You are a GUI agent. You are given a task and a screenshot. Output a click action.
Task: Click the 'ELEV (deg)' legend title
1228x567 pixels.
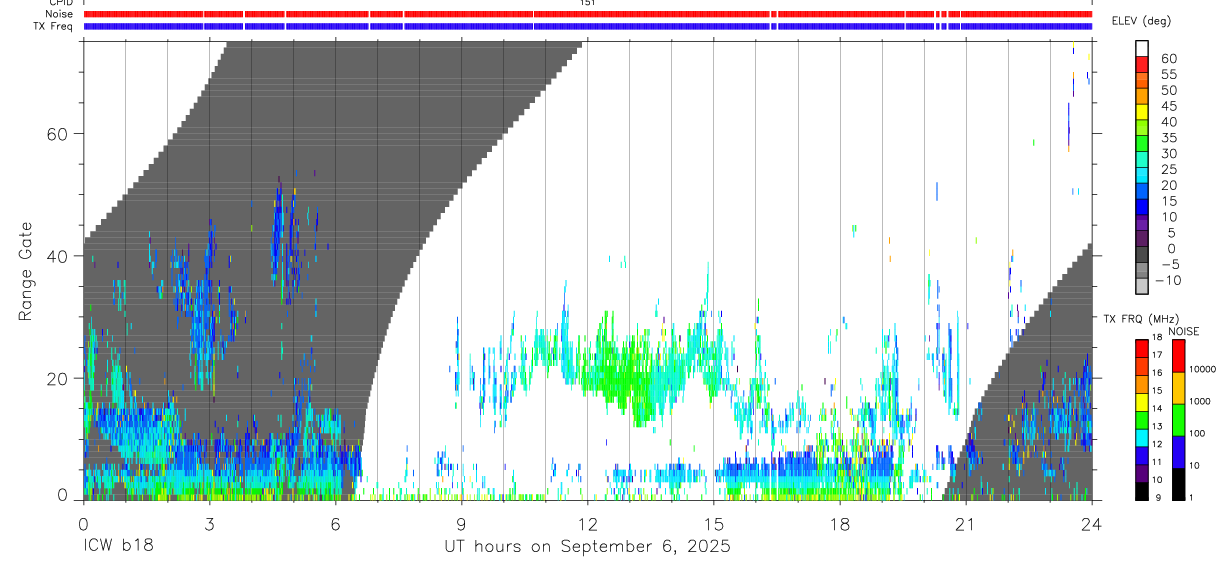(1141, 21)
